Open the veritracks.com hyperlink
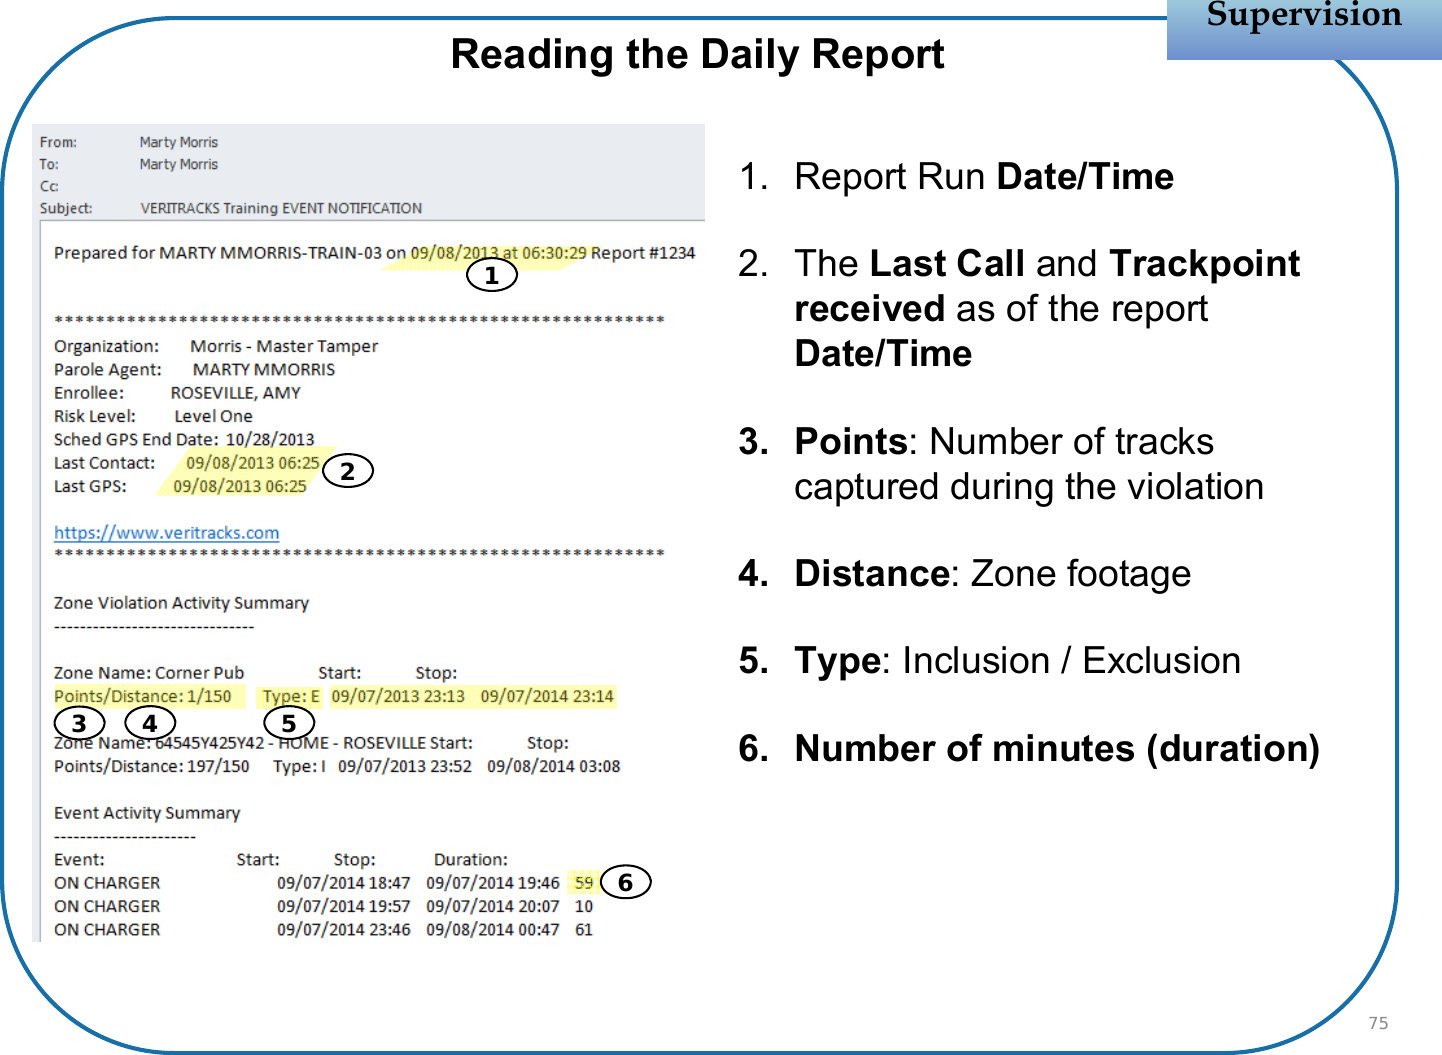The width and height of the screenshot is (1442, 1055). pyautogui.click(x=166, y=533)
